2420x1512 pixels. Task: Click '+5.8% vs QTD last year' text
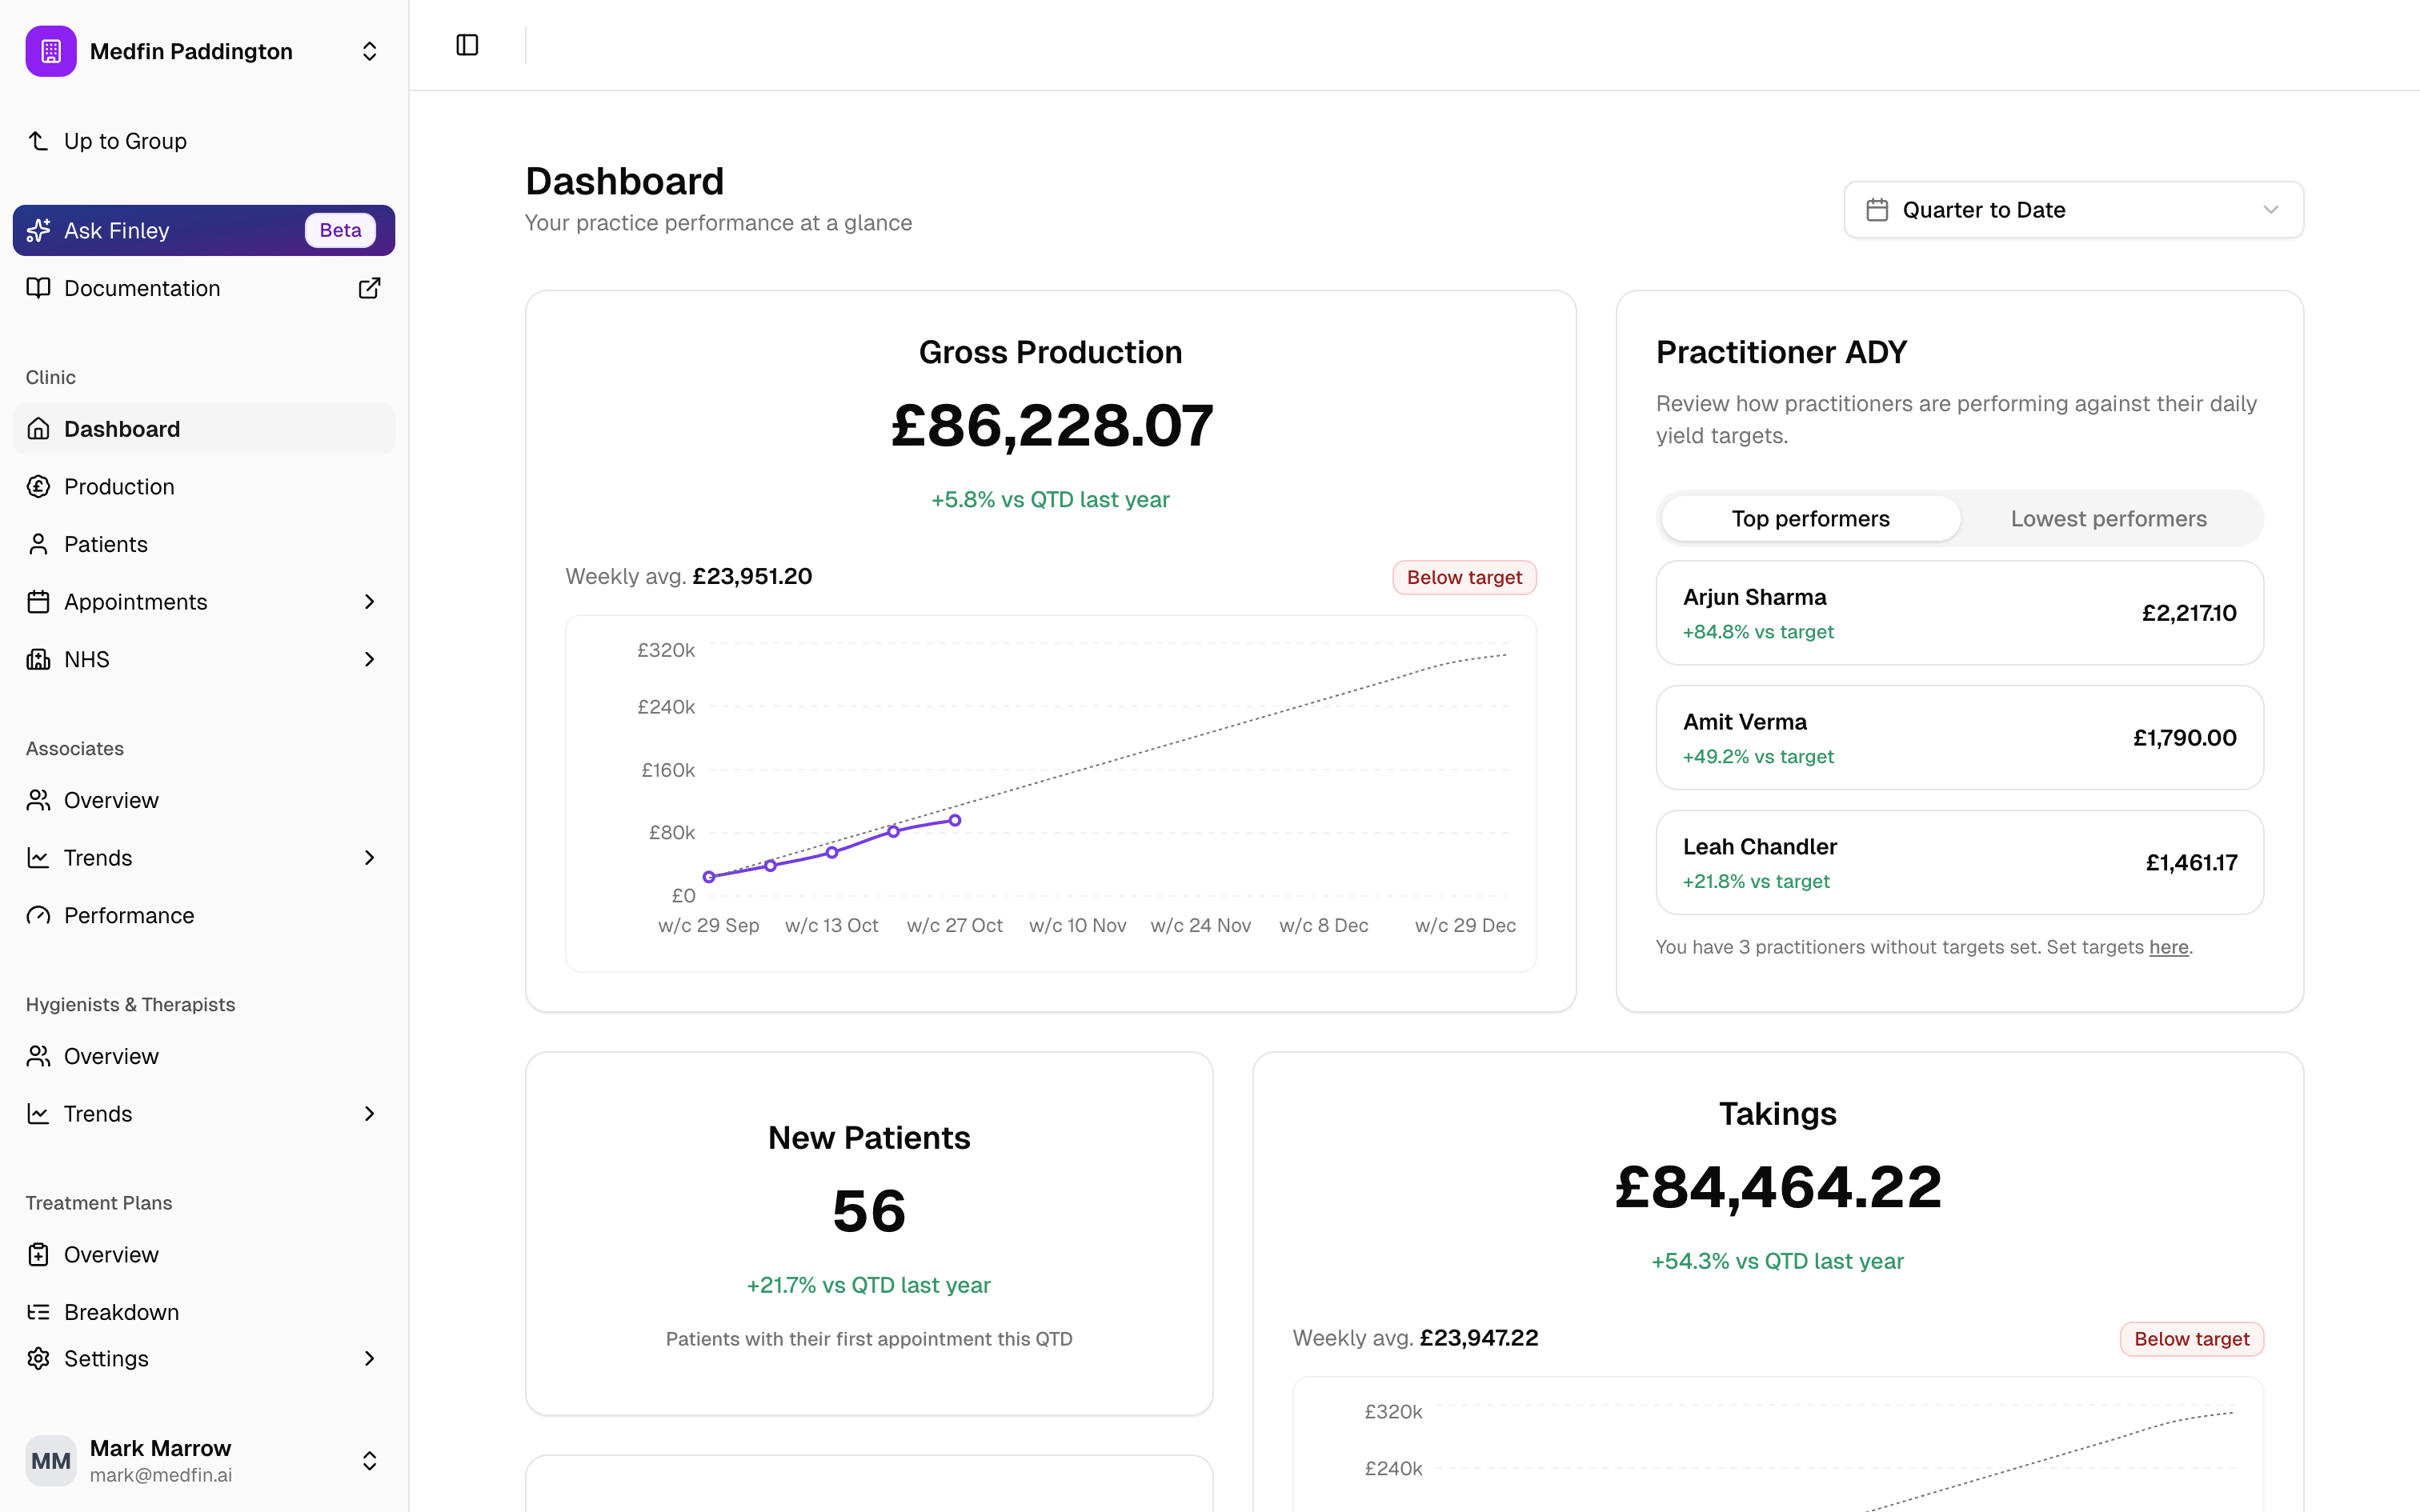[x=1050, y=500]
